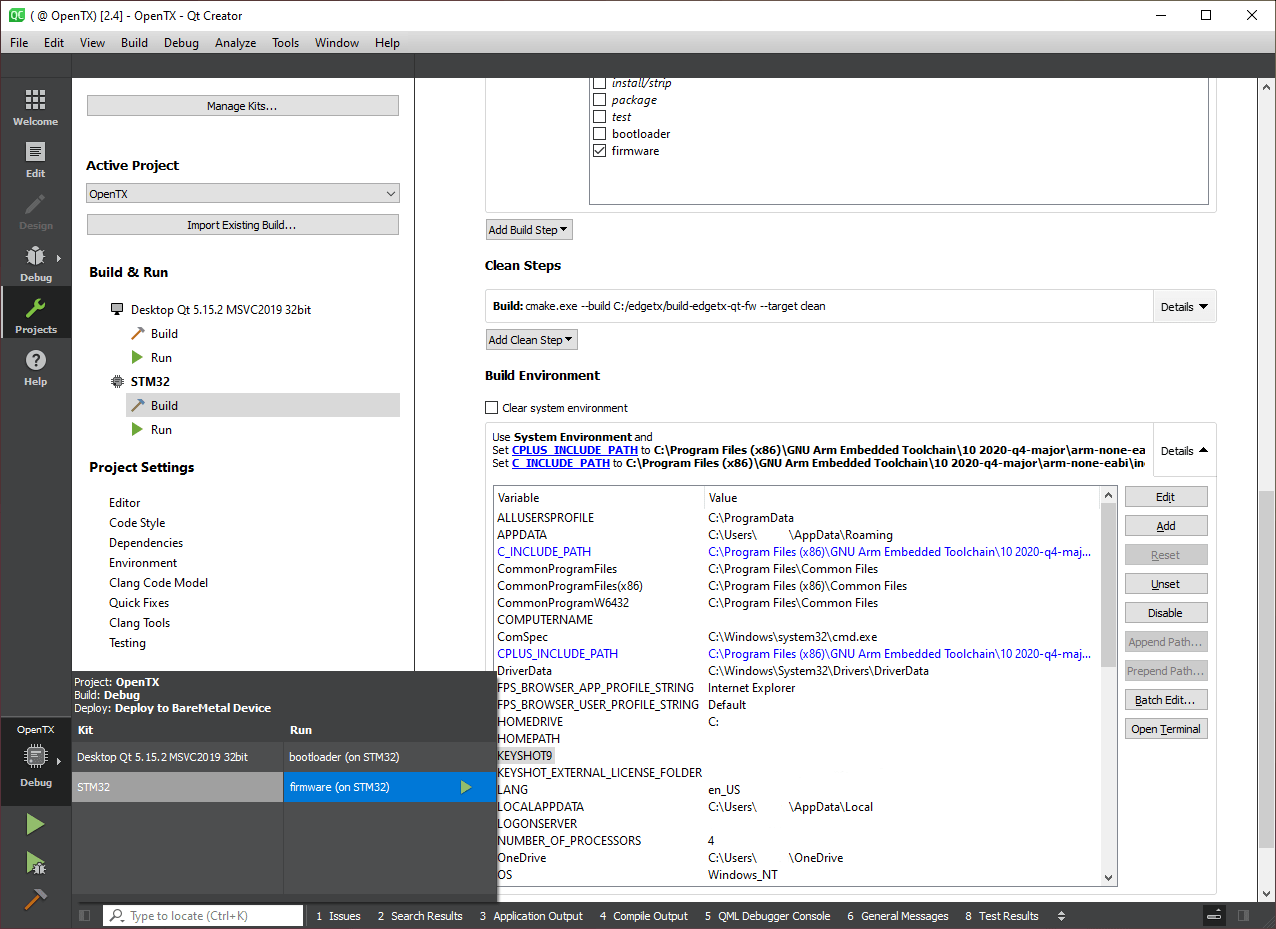
Task: Enable the bootloader build target
Action: point(599,133)
